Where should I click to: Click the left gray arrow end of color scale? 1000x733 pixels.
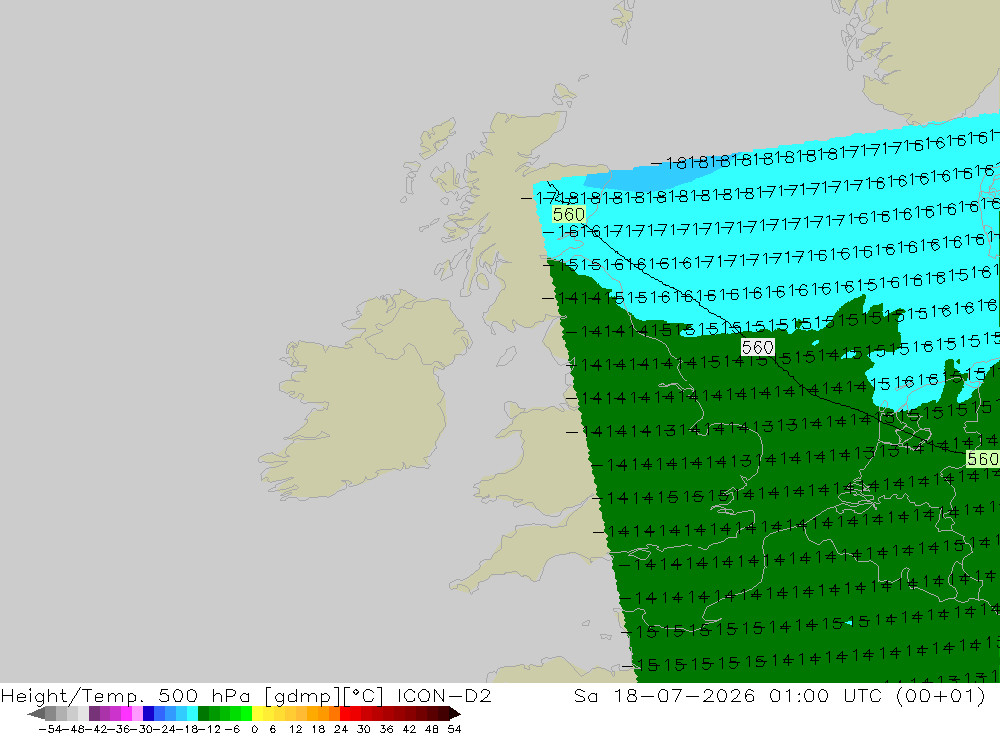click(x=36, y=714)
